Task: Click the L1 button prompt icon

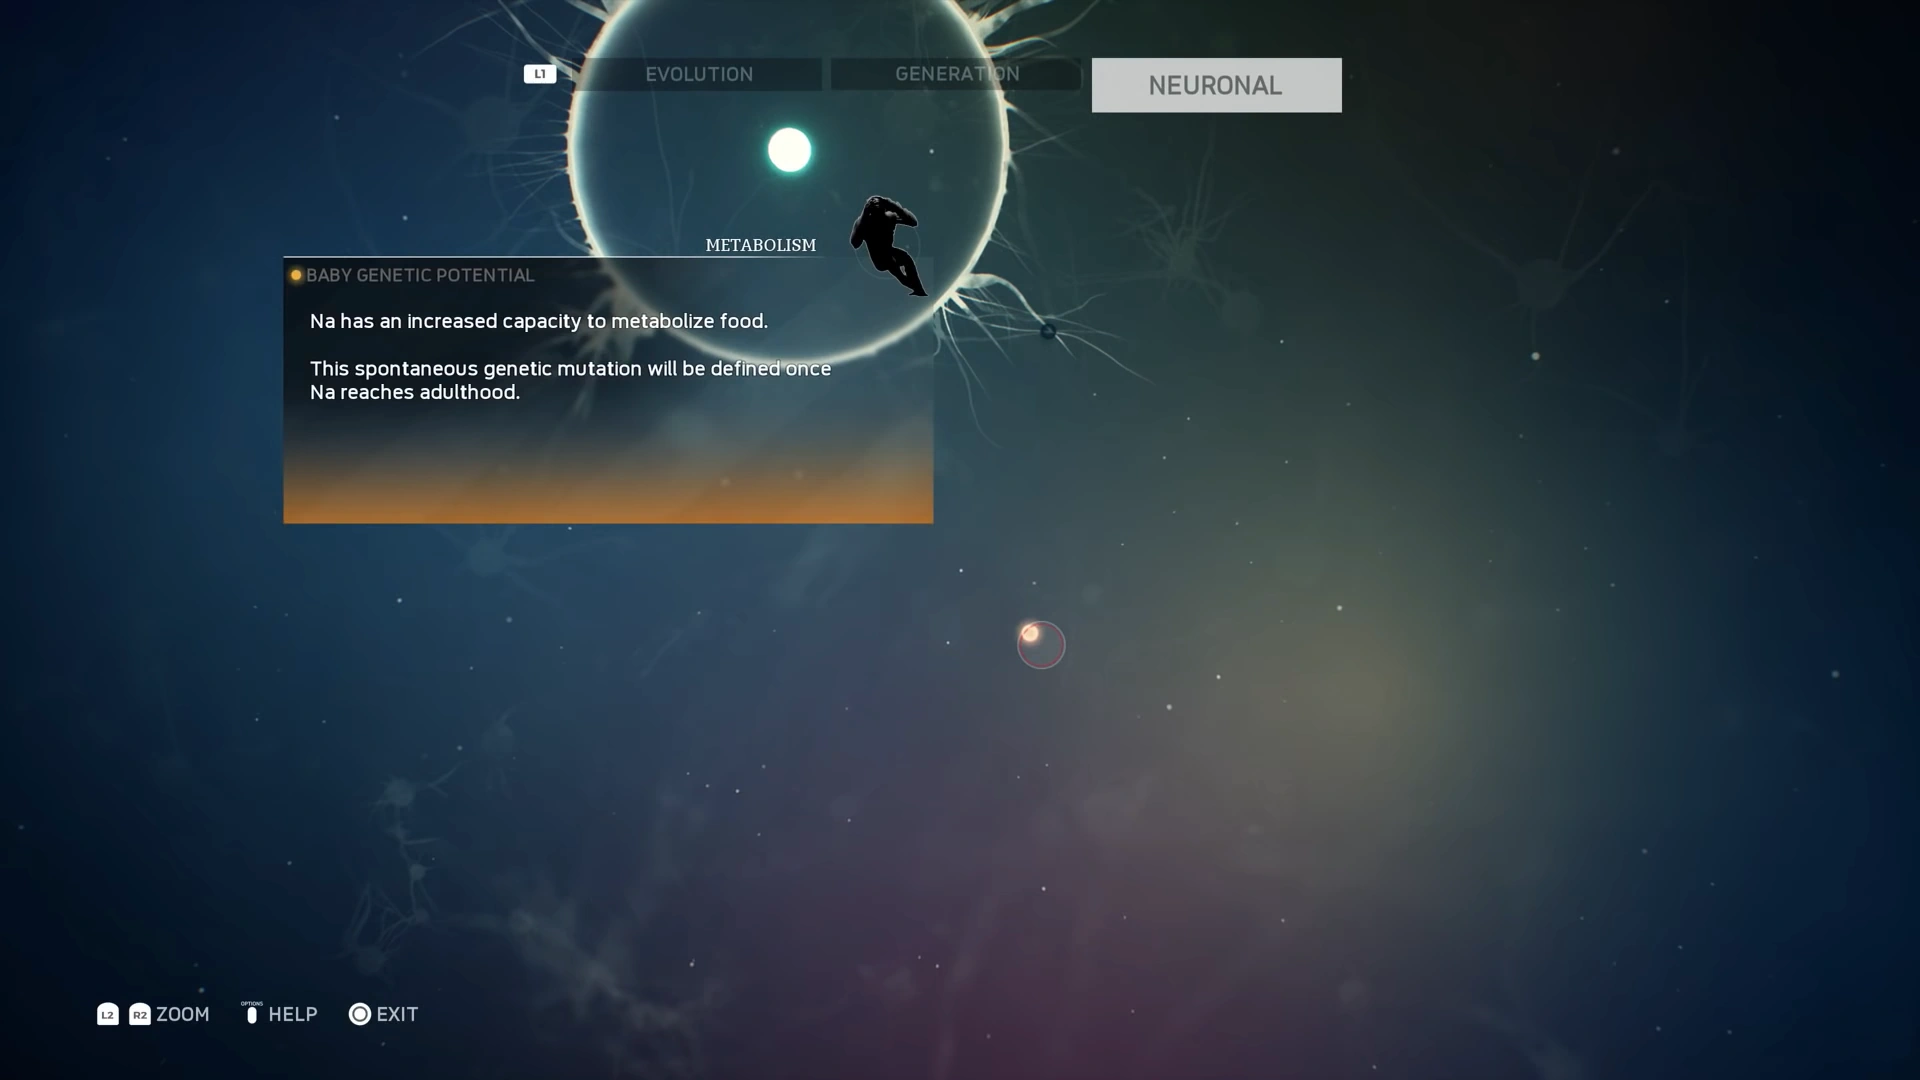Action: pyautogui.click(x=539, y=74)
